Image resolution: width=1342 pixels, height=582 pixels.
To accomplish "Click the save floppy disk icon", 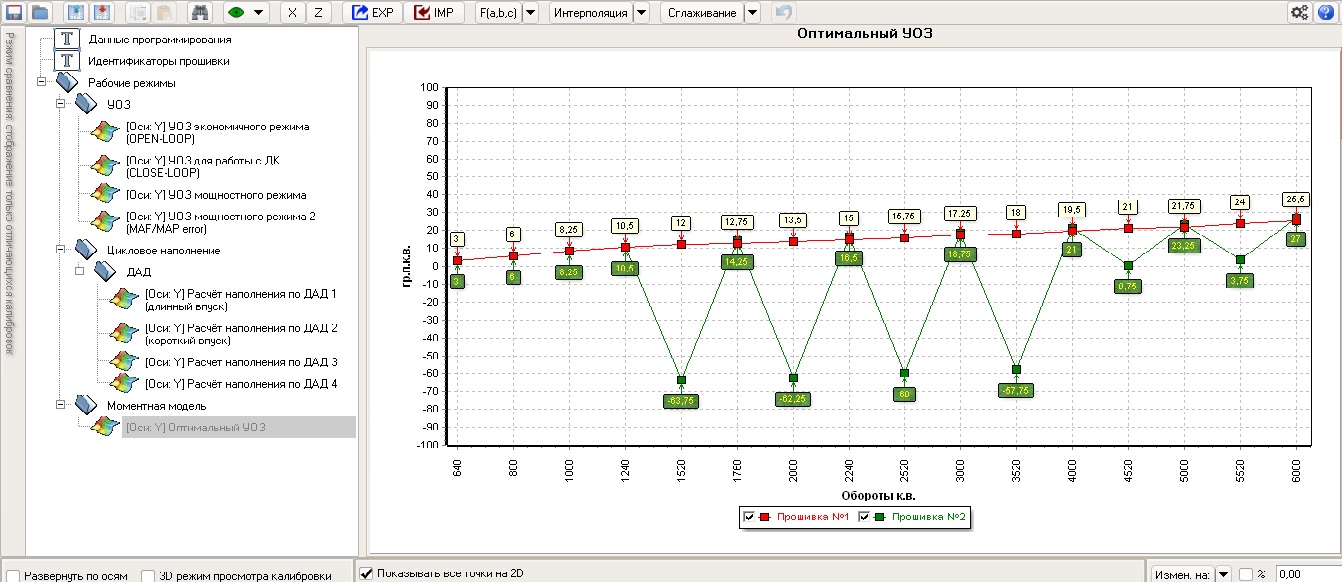I will pyautogui.click(x=14, y=13).
